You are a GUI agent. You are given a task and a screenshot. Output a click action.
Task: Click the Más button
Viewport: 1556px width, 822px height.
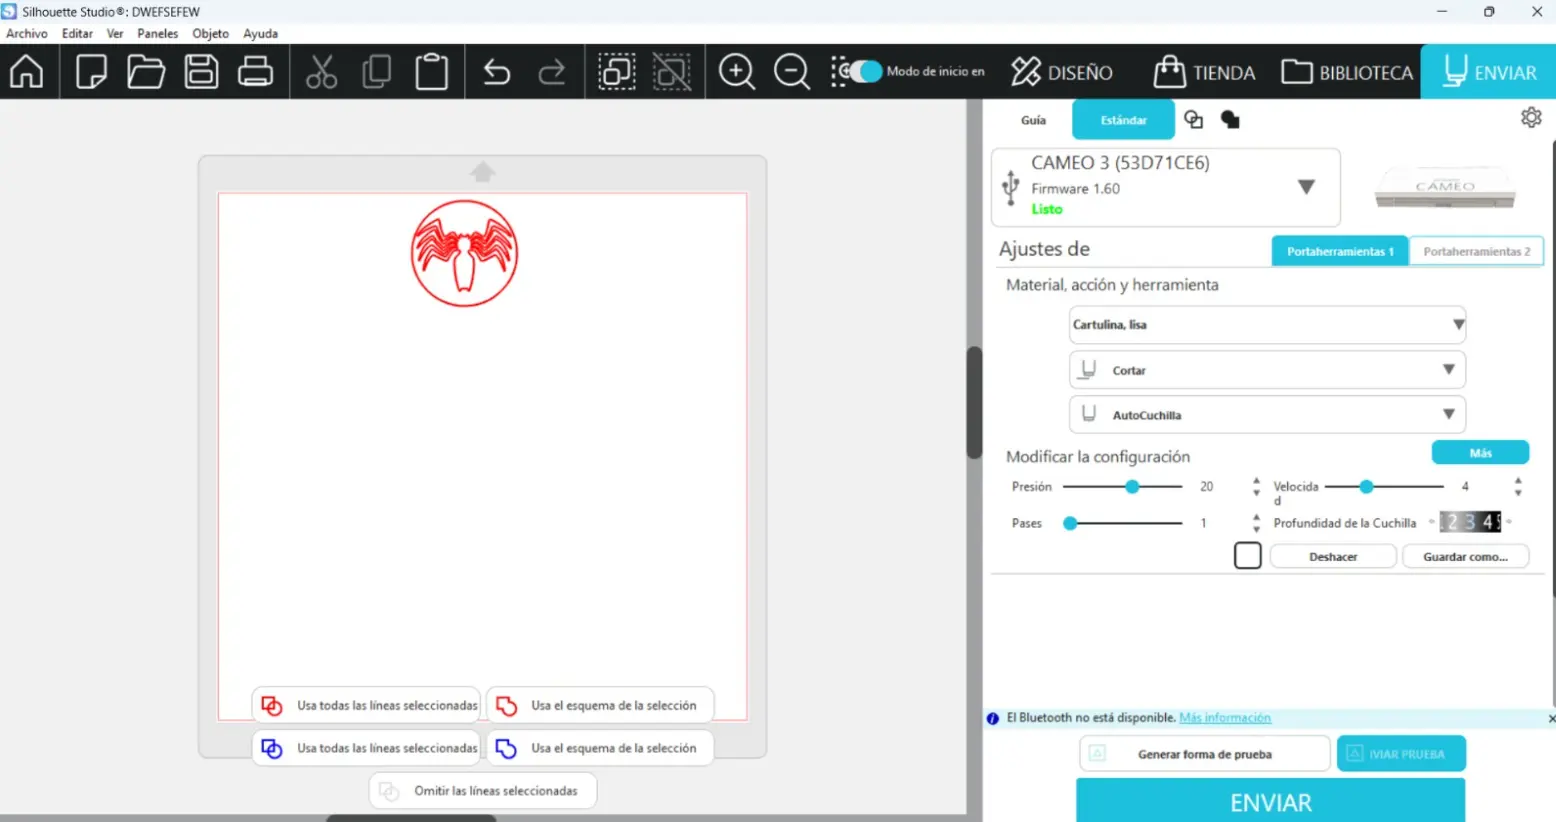click(x=1480, y=453)
